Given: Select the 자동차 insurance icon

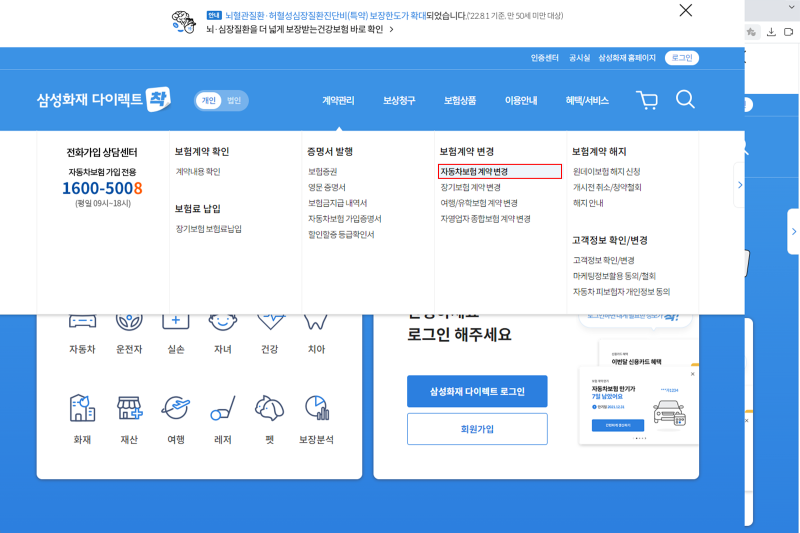Looking at the screenshot, I should pyautogui.click(x=82, y=322).
